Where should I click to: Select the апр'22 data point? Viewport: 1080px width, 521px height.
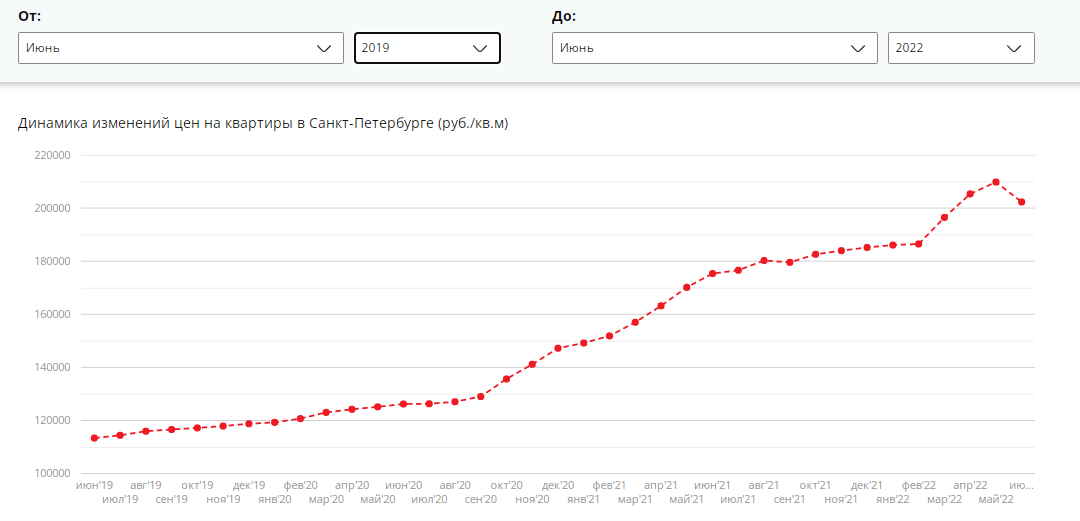click(x=970, y=194)
